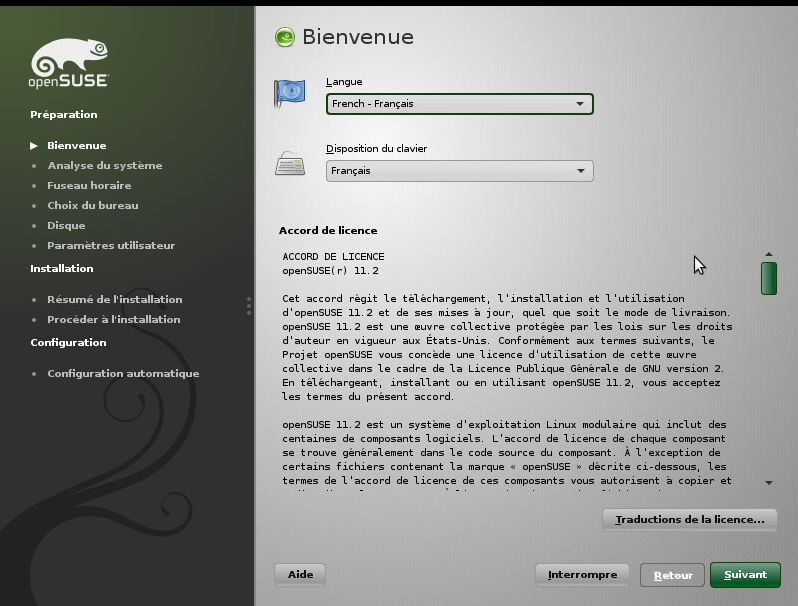Click the Disposition du clavier label

tap(376, 149)
